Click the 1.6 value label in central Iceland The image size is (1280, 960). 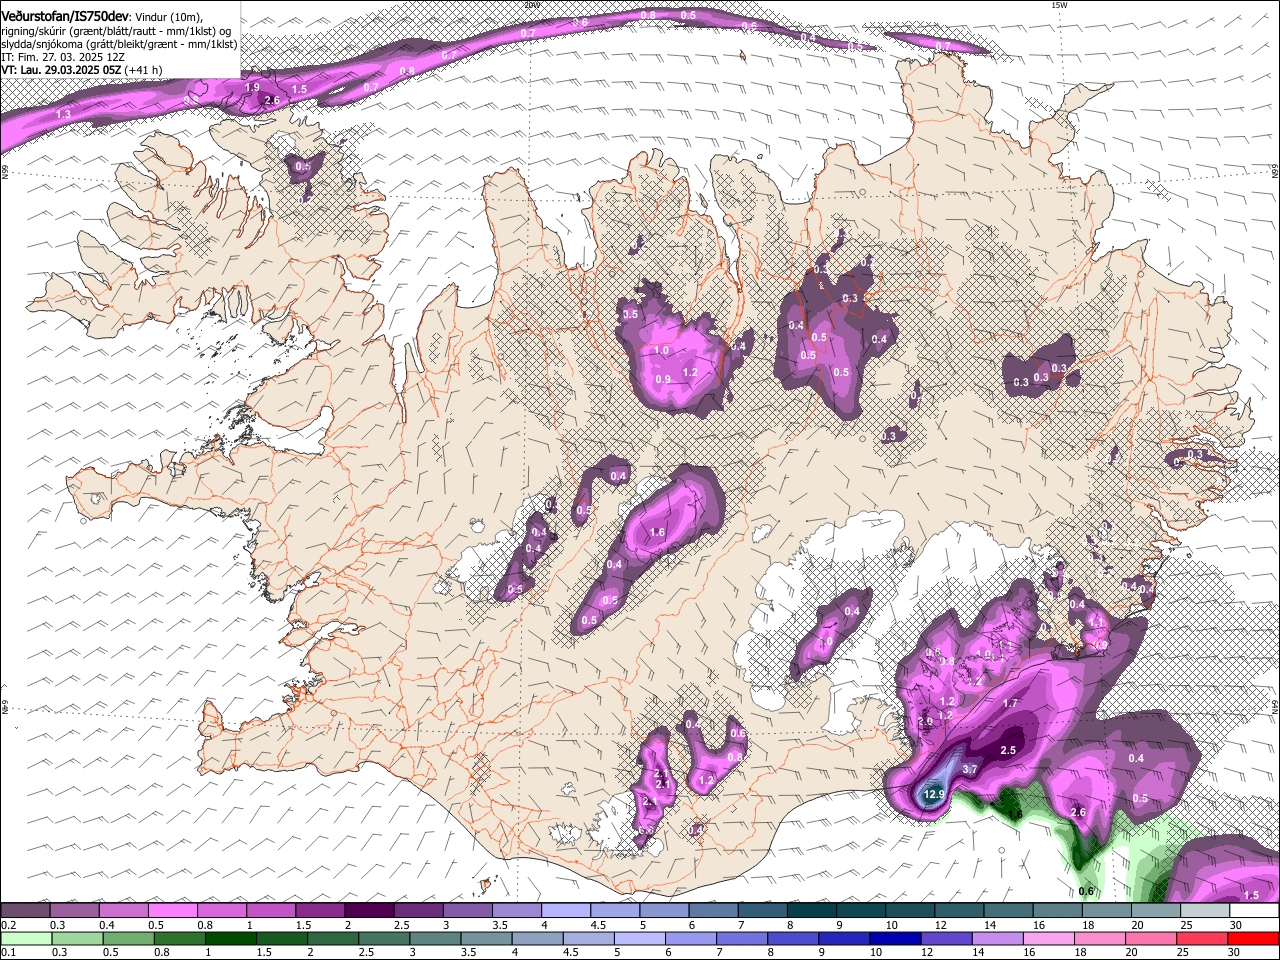click(x=657, y=533)
